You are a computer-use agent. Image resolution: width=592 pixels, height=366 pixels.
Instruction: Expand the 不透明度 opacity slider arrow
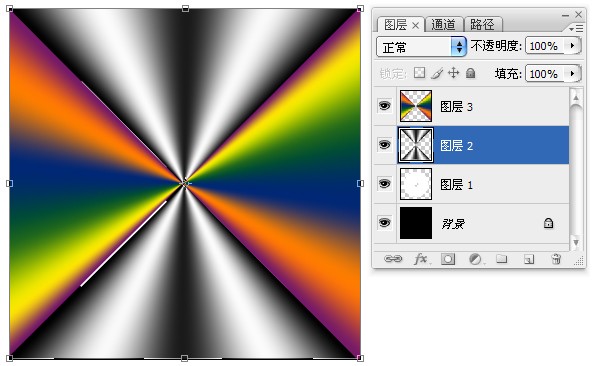coord(572,46)
